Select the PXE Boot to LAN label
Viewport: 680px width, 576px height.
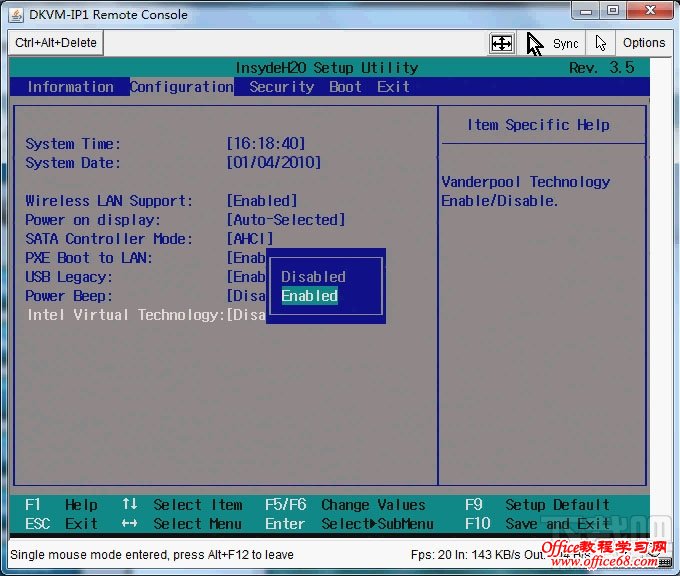point(88,258)
